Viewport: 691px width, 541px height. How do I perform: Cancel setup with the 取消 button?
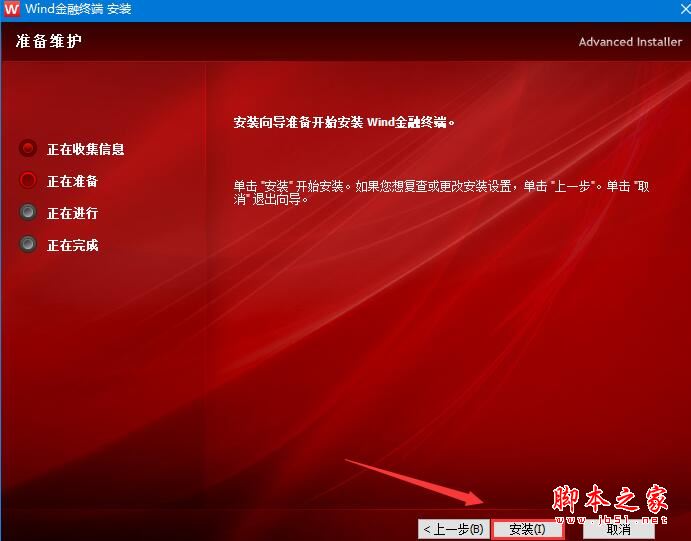(618, 530)
